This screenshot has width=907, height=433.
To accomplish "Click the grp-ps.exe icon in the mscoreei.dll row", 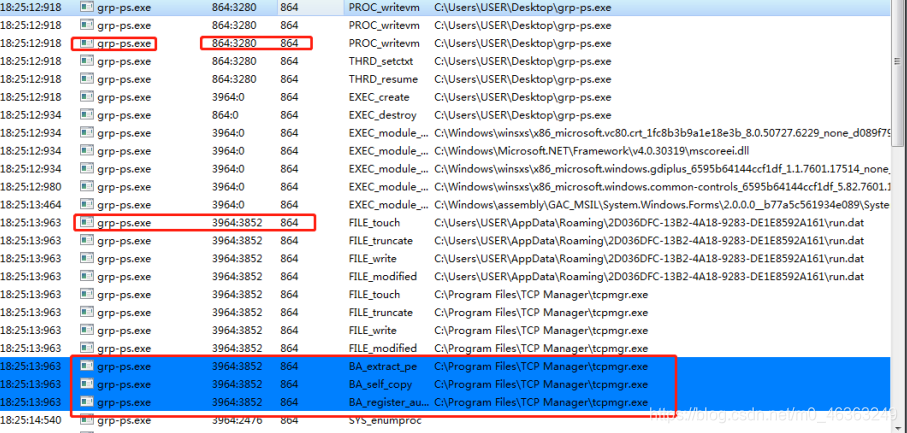I will pos(87,151).
